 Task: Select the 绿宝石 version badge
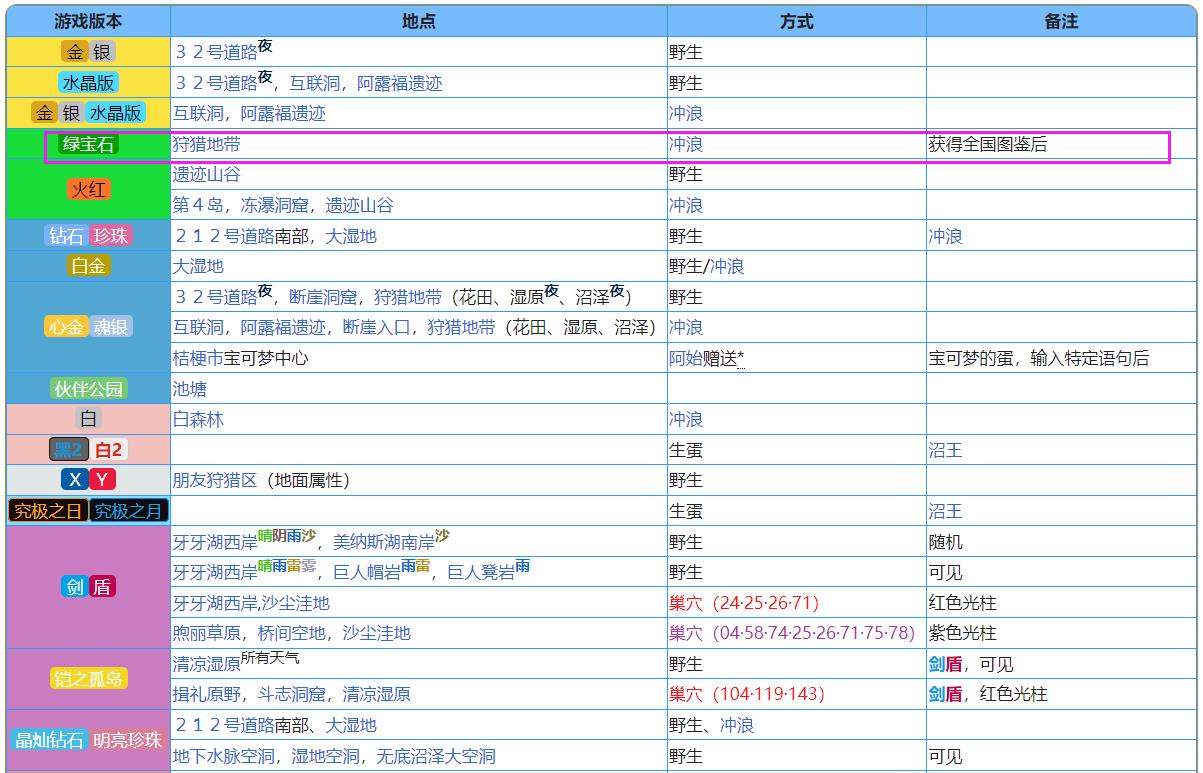[88, 143]
